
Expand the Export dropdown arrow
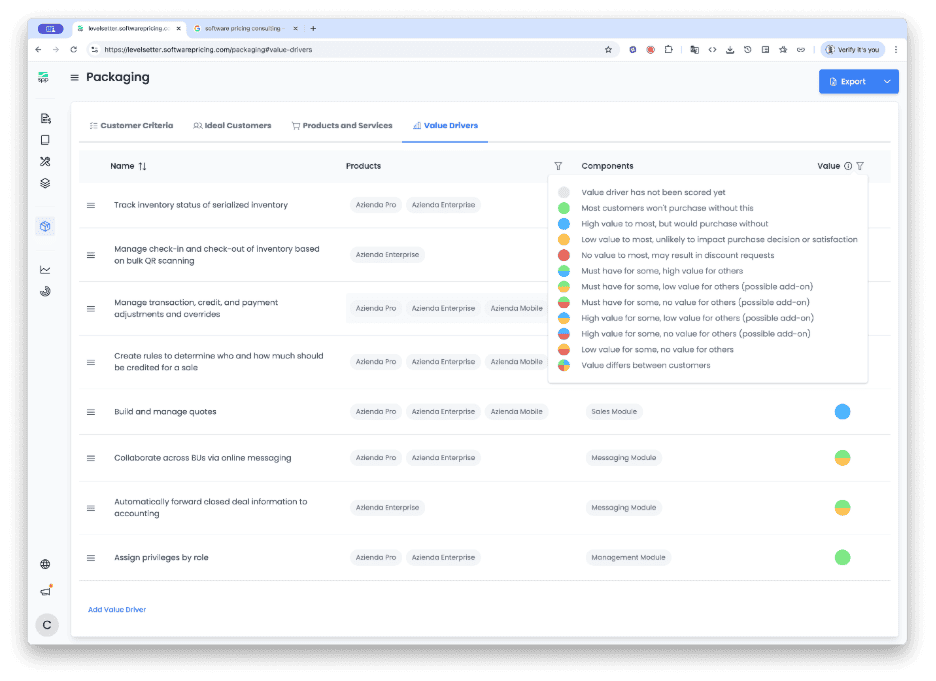click(887, 82)
